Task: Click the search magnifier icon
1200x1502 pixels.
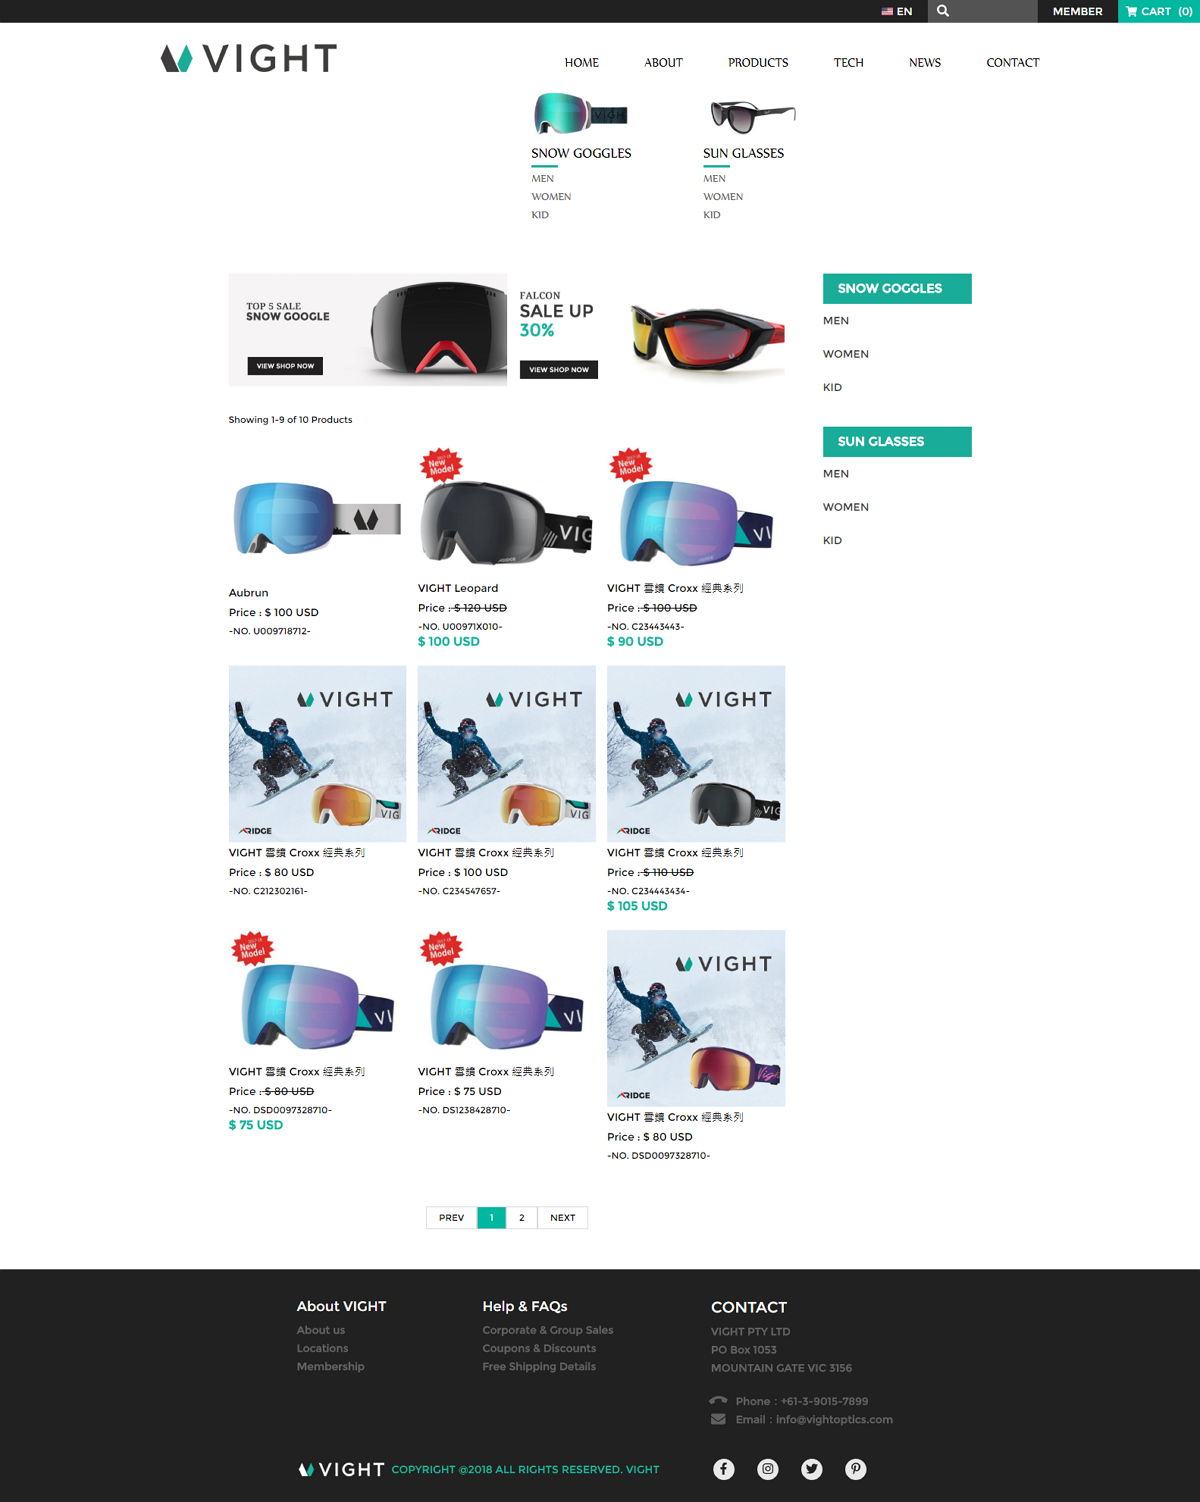Action: pos(942,11)
